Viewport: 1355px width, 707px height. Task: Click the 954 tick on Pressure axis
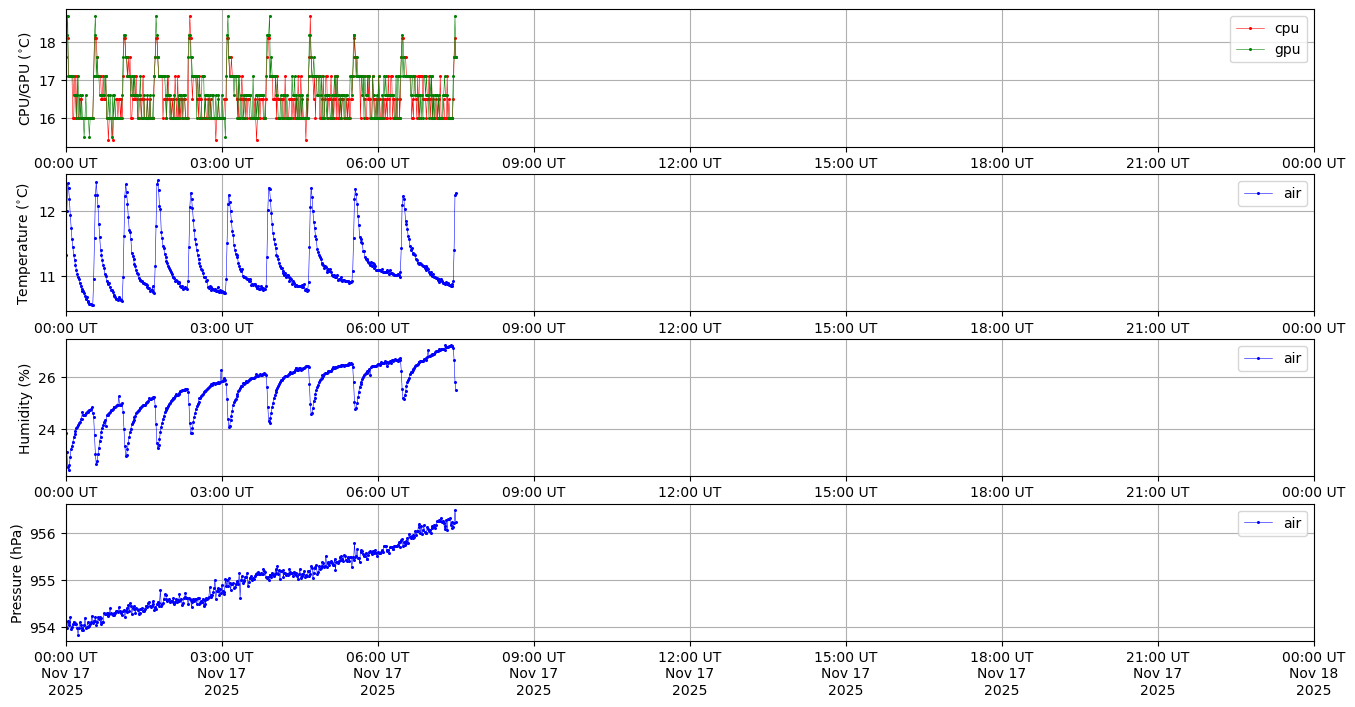pyautogui.click(x=43, y=628)
